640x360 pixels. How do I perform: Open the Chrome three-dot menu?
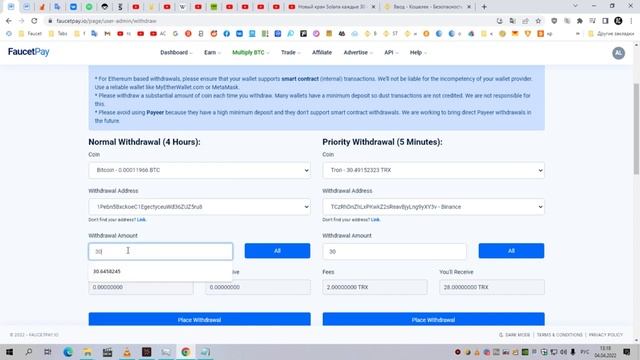pyautogui.click(x=631, y=21)
